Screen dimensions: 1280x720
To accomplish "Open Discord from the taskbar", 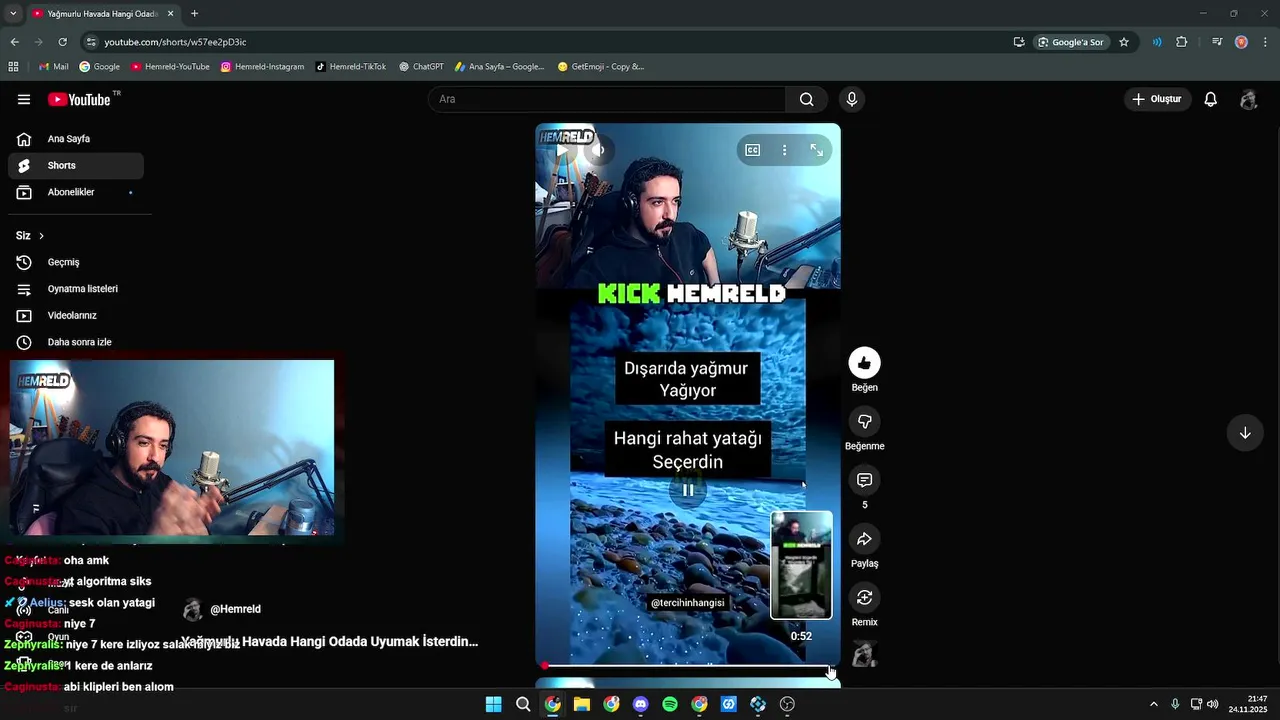I will 641,704.
